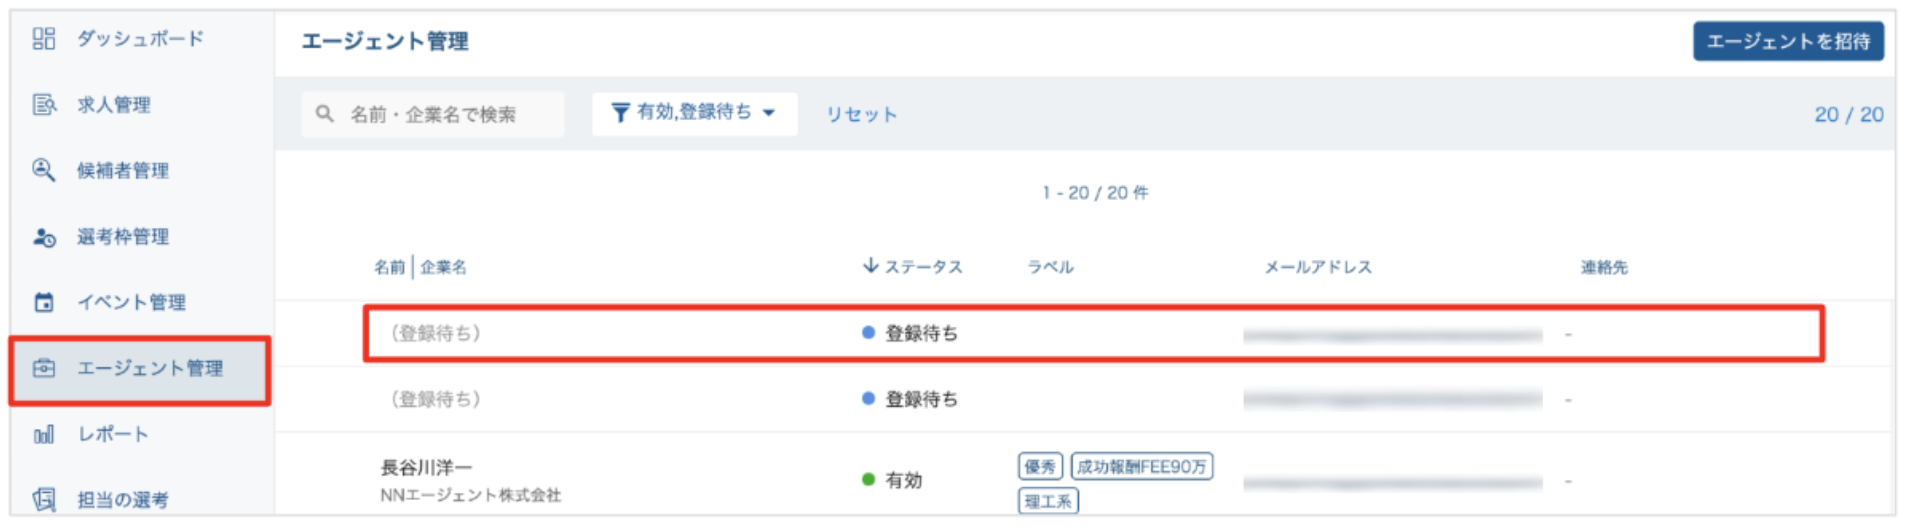Open ダッシュボード menu item
The image size is (1906, 528).
pyautogui.click(x=140, y=39)
